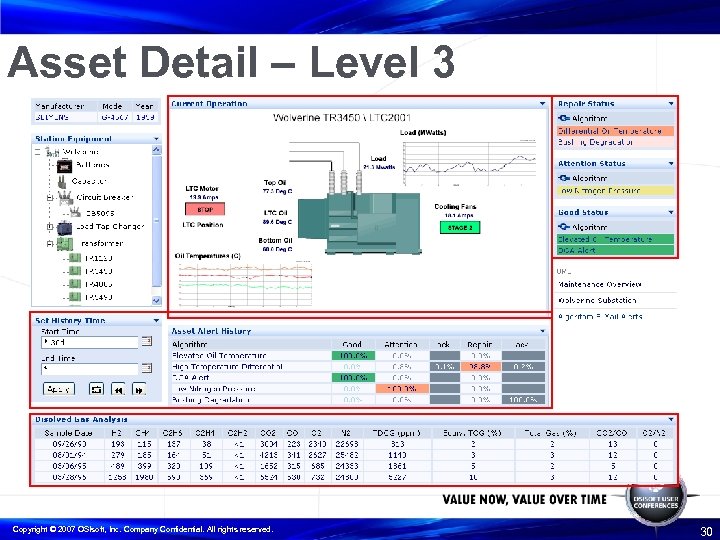720x540 pixels.
Task: Select the Transformer folder icon
Action: click(x=65, y=243)
